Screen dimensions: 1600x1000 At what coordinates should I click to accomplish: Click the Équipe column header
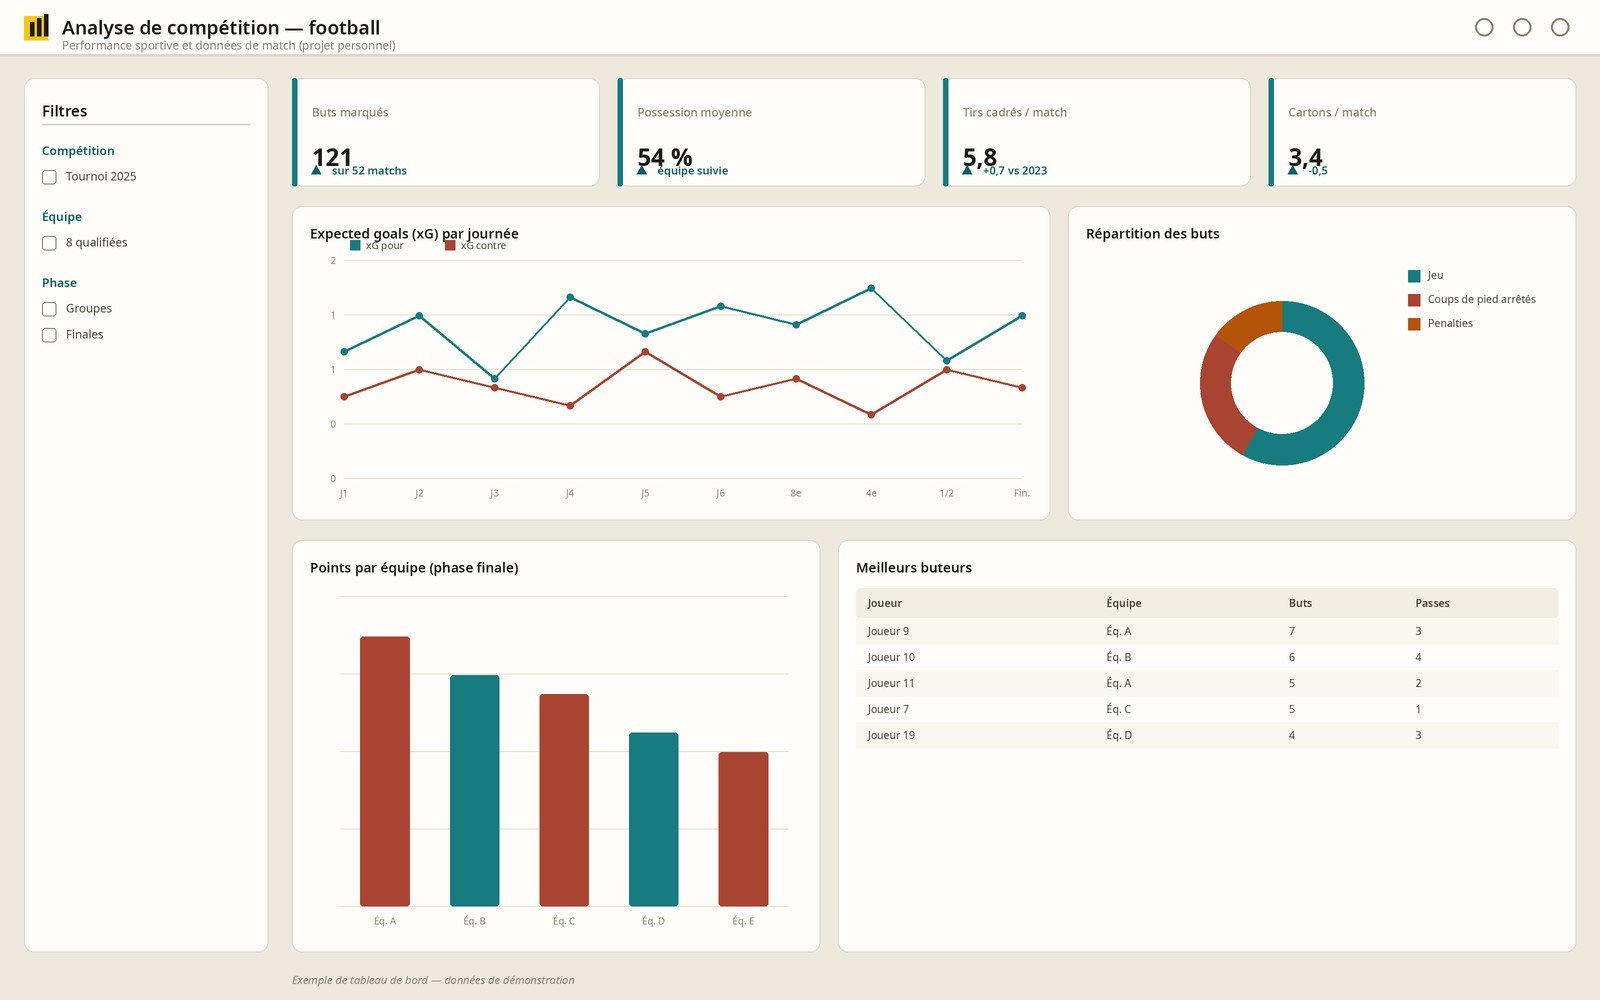tap(1124, 603)
